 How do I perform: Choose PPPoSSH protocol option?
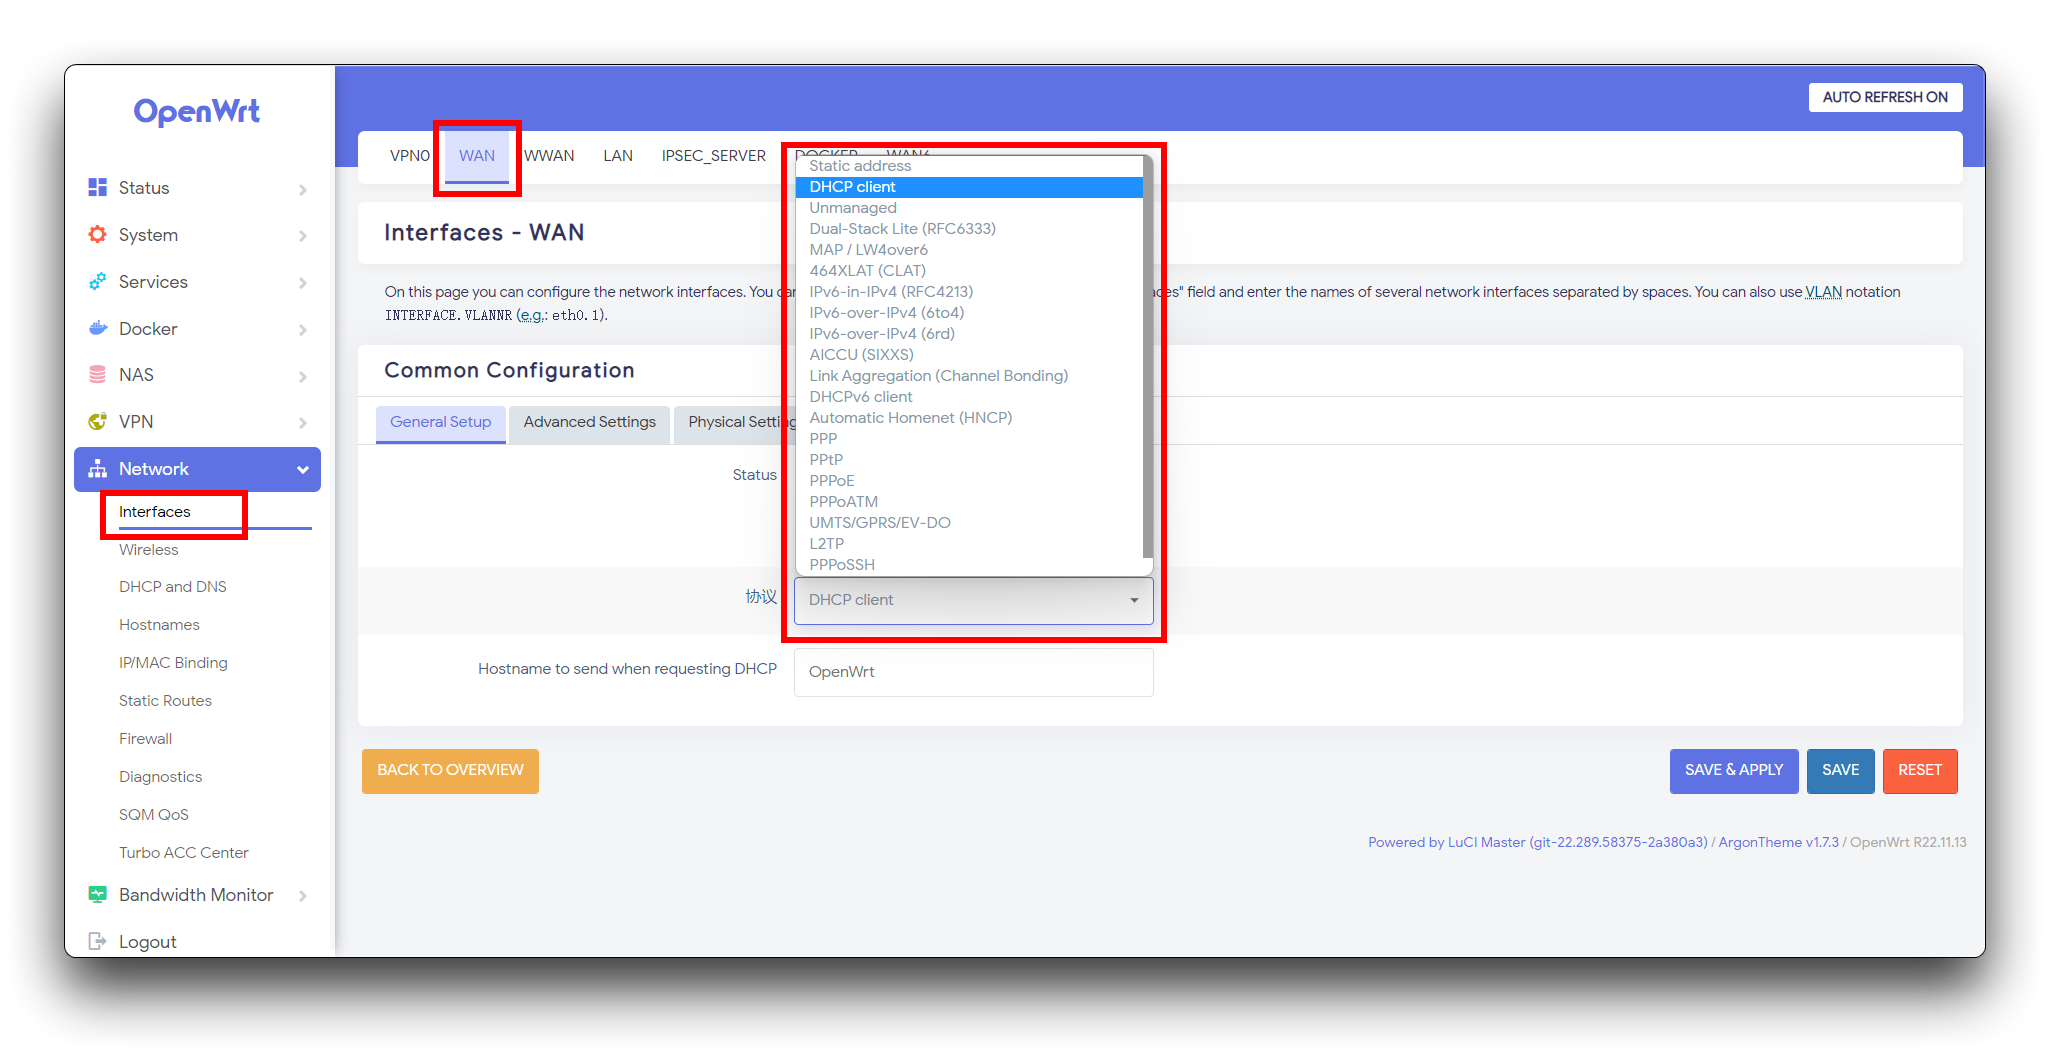coord(968,565)
